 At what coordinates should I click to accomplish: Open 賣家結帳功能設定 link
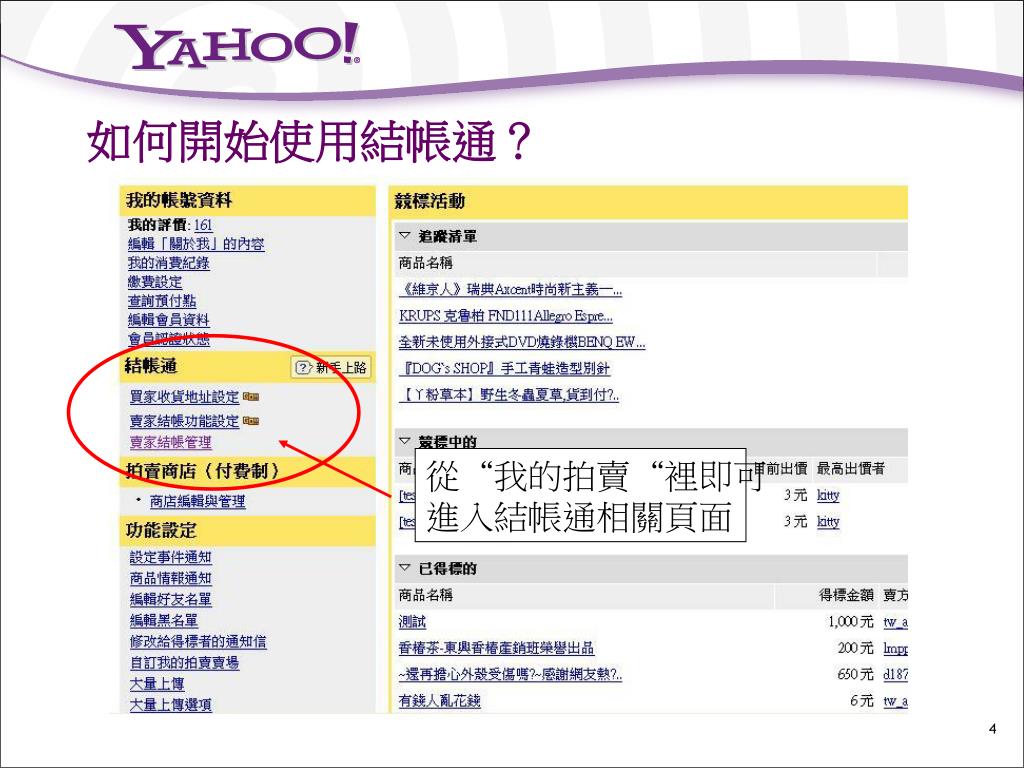185,421
